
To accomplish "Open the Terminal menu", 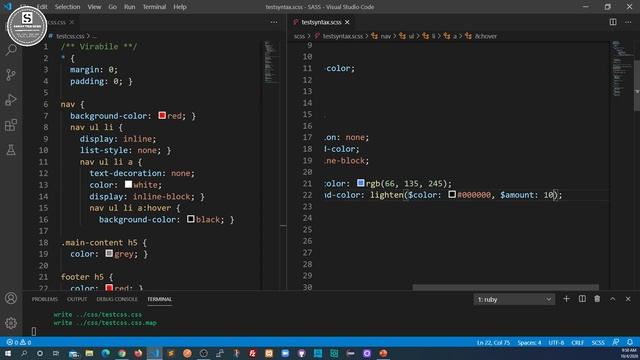I will pos(154,7).
